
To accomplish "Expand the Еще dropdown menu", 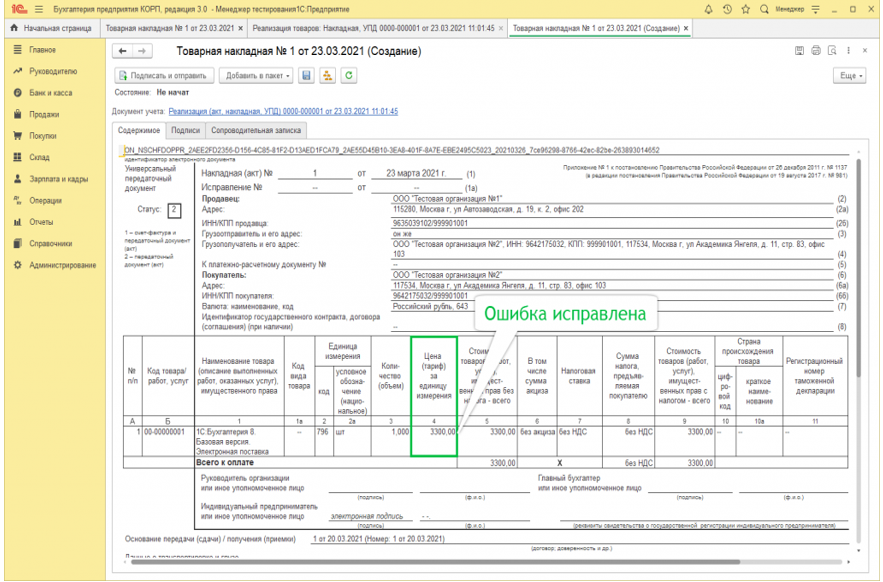I will (x=850, y=75).
